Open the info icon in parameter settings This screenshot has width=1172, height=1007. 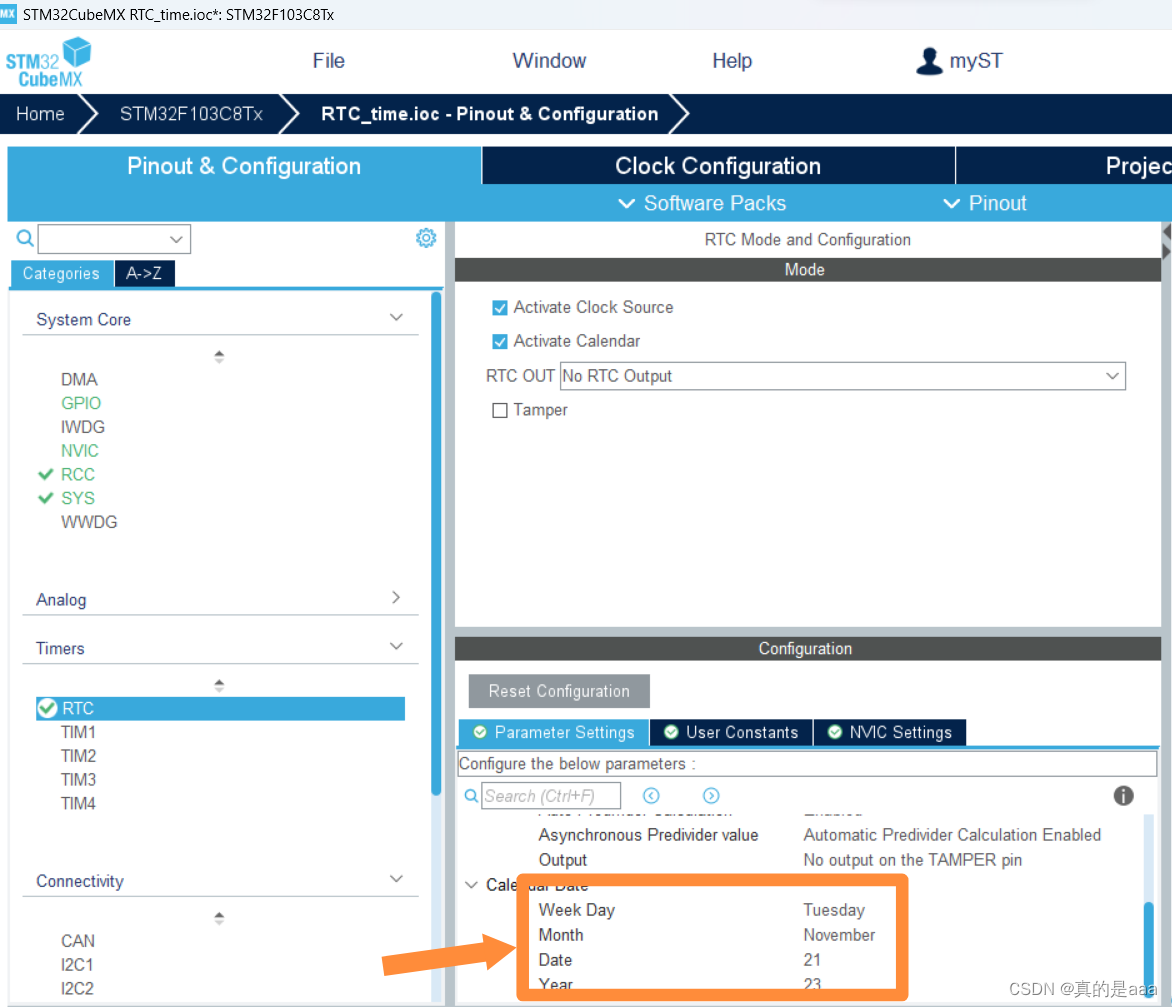pyautogui.click(x=1123, y=795)
